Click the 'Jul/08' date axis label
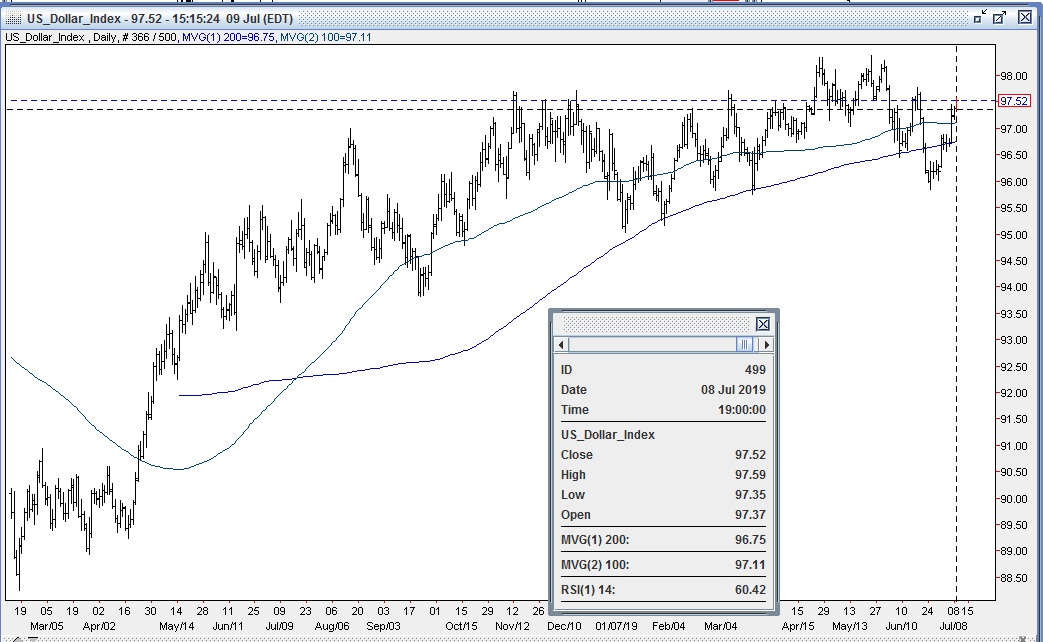1043x642 pixels. click(953, 626)
